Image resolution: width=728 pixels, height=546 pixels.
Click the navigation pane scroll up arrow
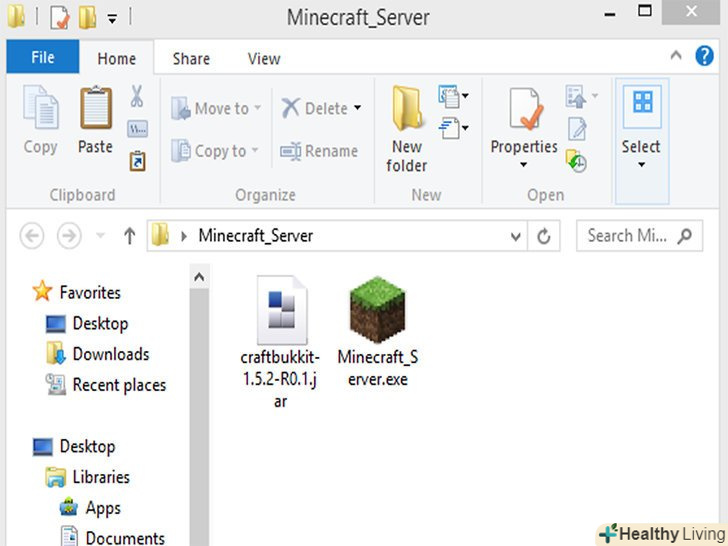click(x=199, y=277)
